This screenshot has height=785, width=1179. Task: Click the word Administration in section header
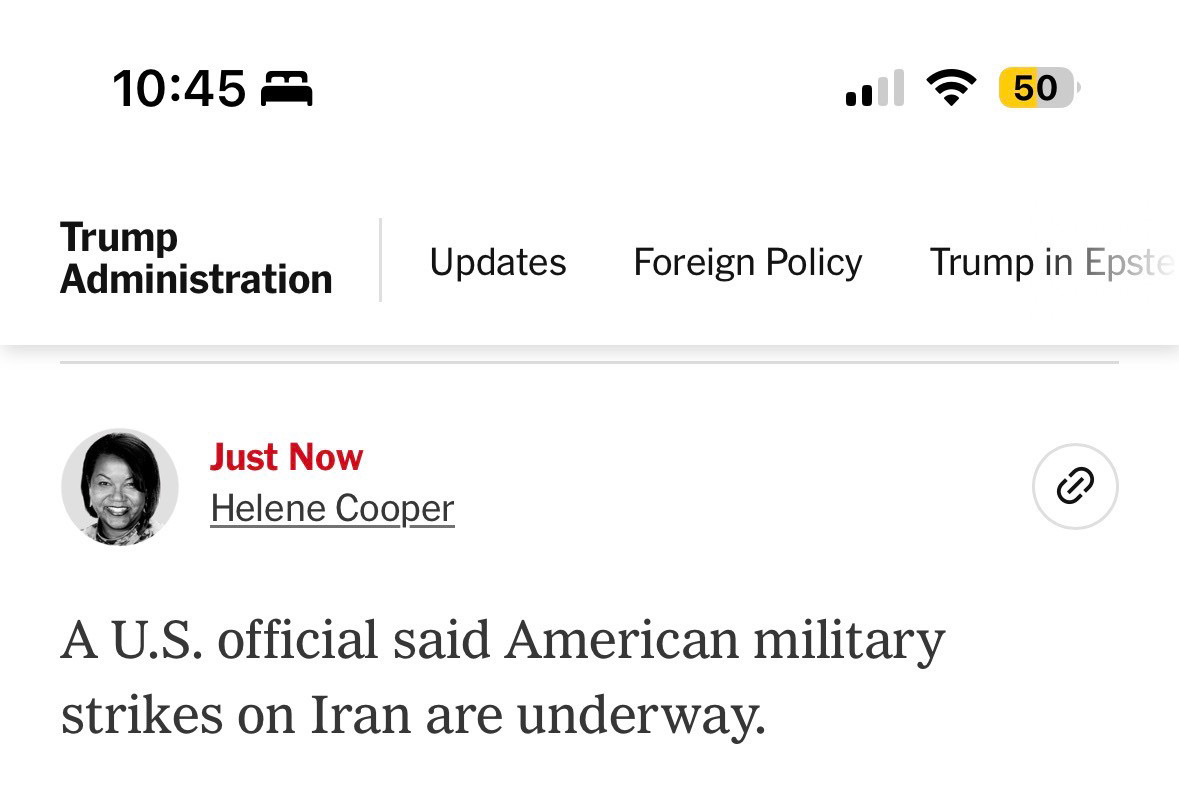pyautogui.click(x=196, y=279)
